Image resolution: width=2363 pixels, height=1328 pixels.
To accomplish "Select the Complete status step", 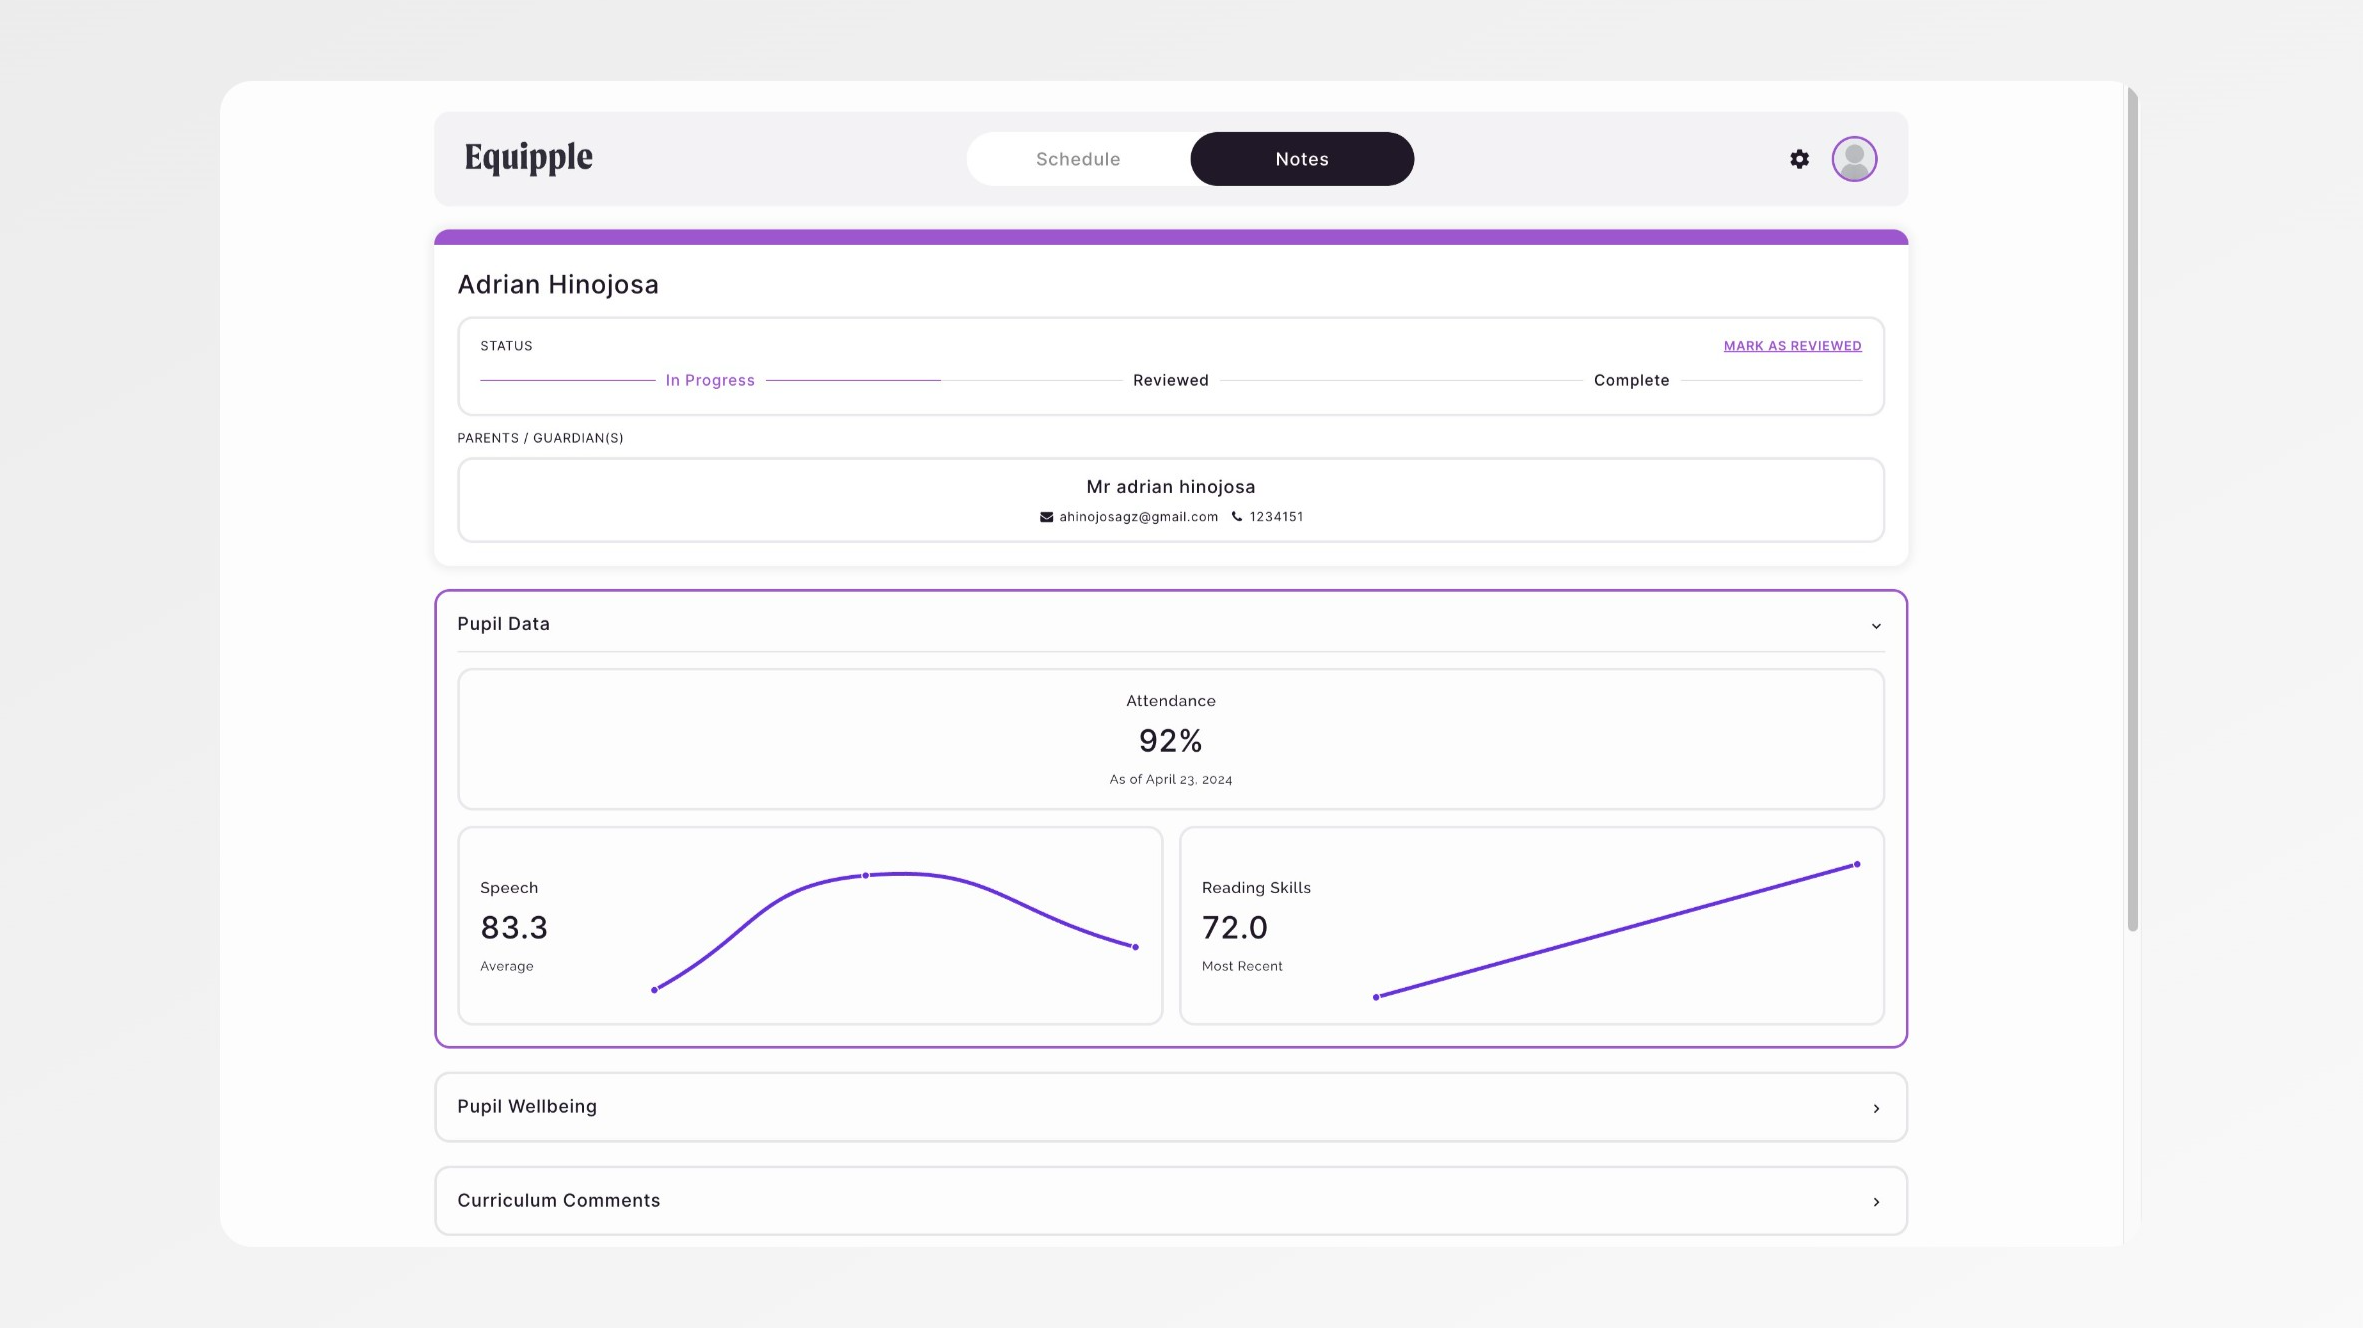I will click(1631, 381).
